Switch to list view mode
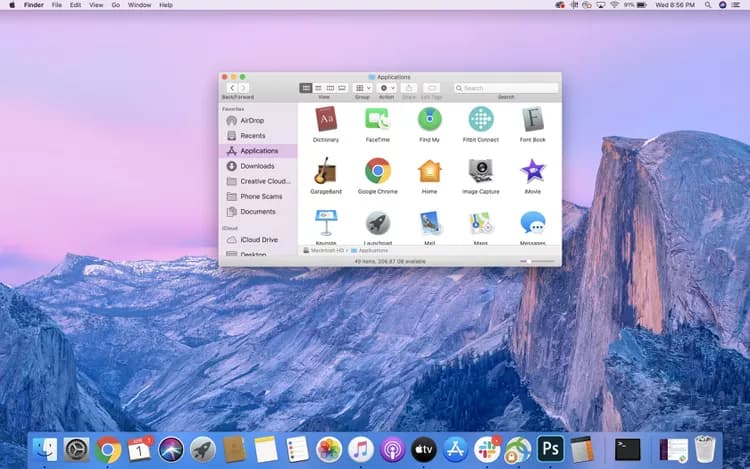The height and width of the screenshot is (469, 750). pos(318,88)
